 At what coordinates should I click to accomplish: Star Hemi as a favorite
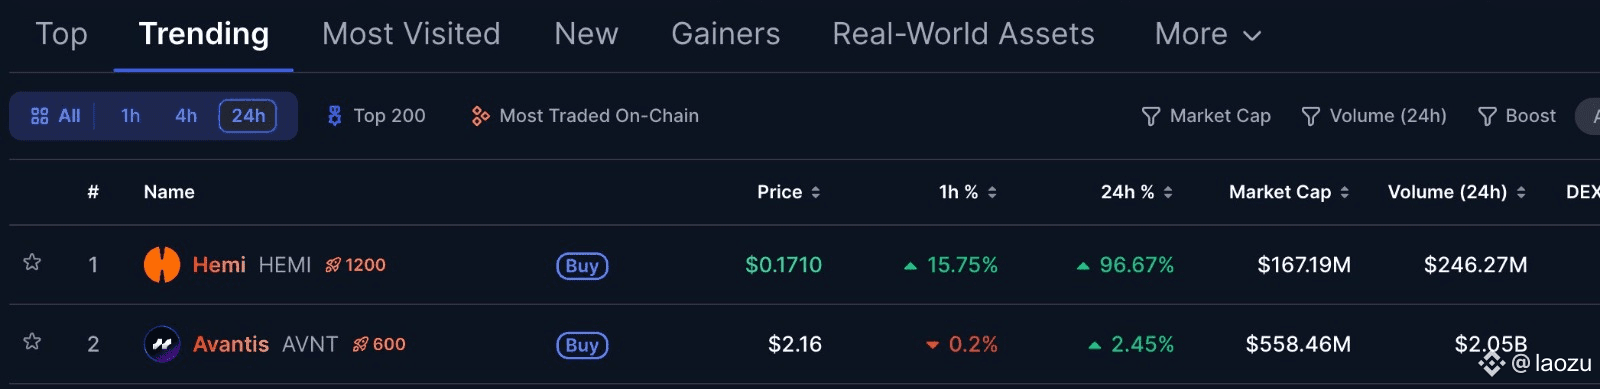click(x=32, y=263)
